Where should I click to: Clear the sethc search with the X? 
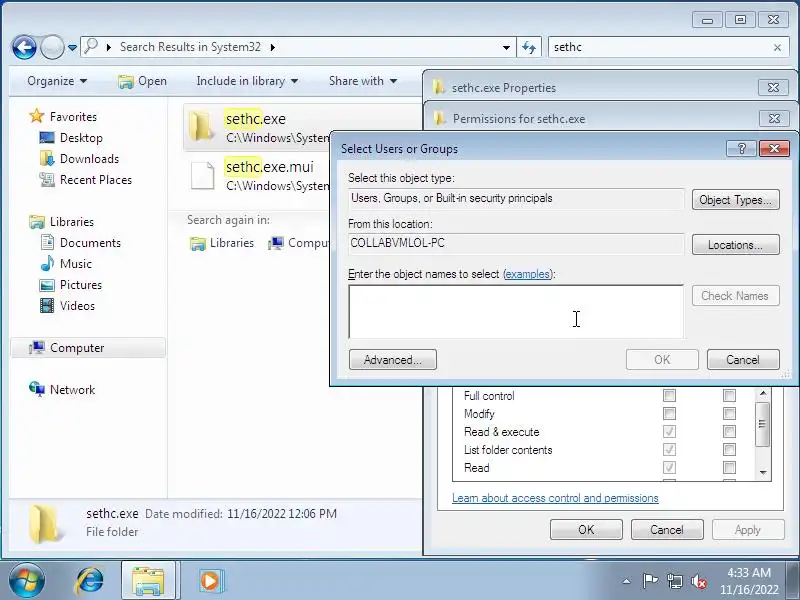coord(777,47)
